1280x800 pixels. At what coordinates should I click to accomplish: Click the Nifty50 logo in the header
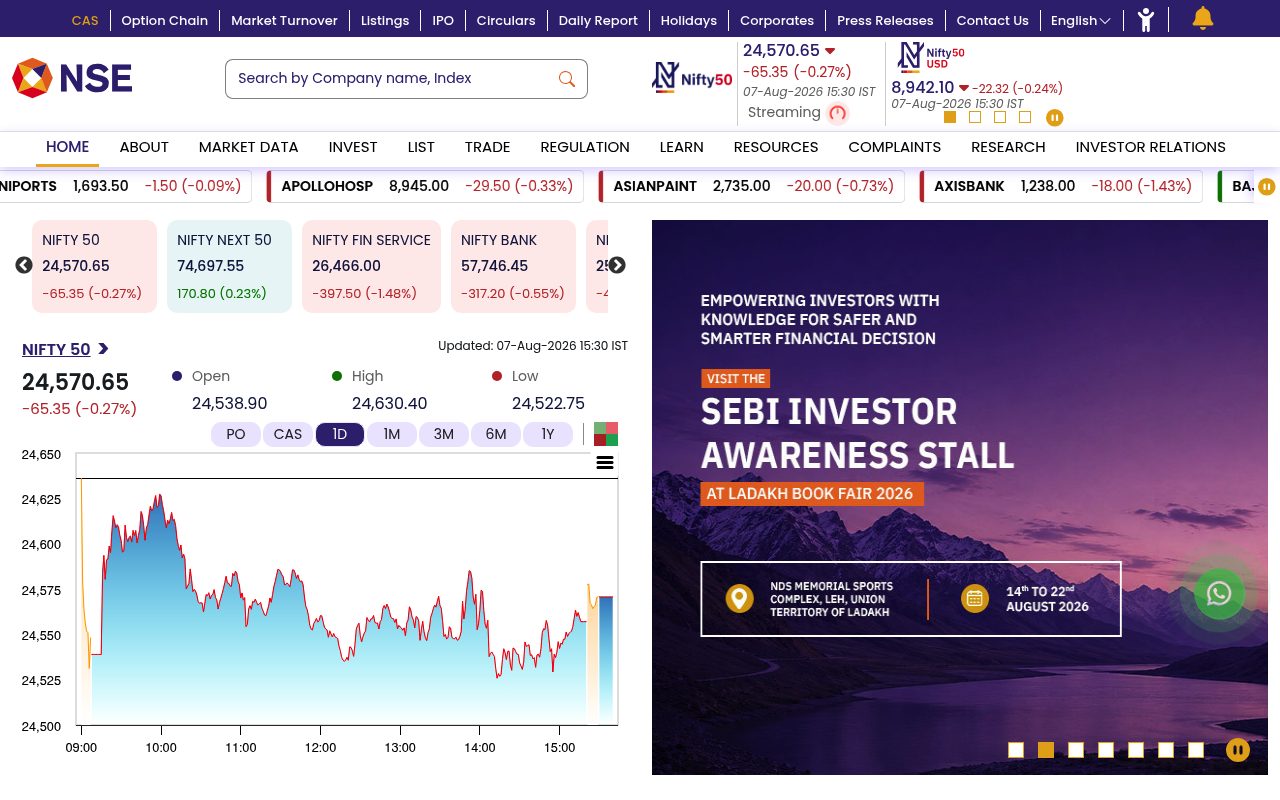(692, 78)
